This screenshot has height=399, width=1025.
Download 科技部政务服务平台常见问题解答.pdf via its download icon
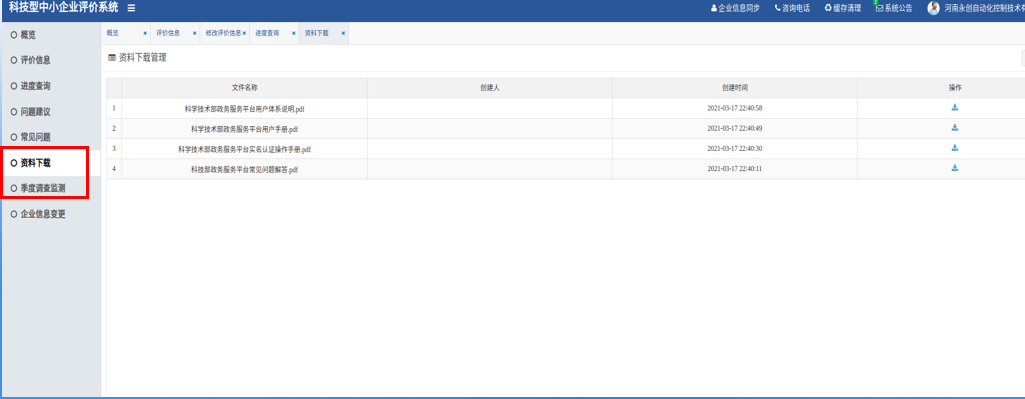954,168
